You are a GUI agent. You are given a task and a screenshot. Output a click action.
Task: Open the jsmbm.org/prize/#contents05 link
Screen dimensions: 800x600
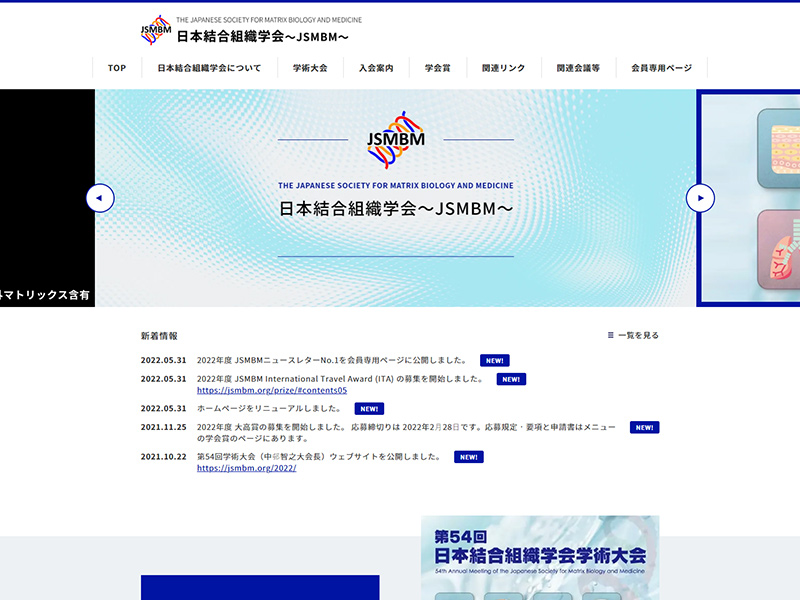point(272,390)
